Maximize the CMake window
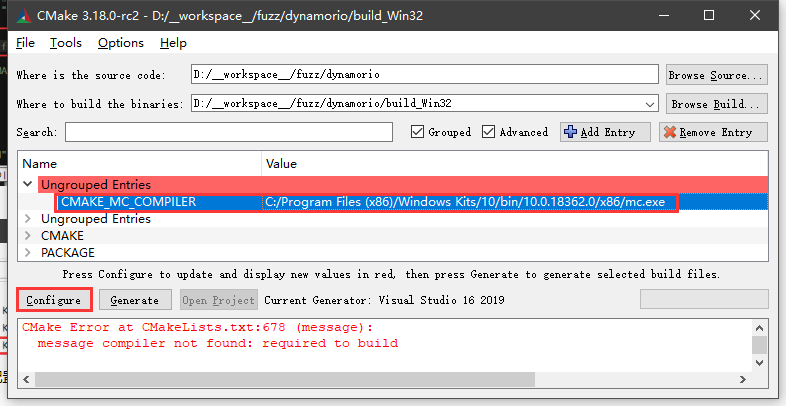 (x=709, y=16)
